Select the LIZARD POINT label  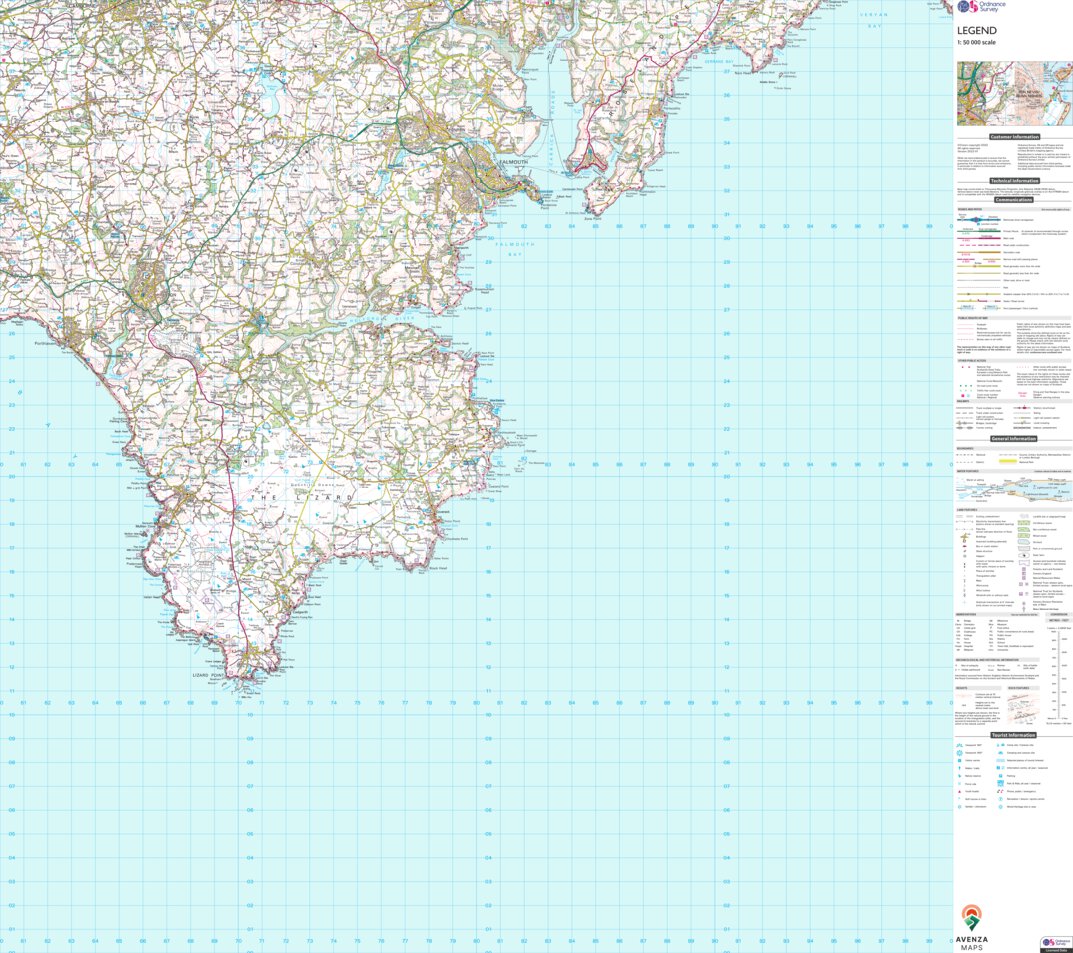pyautogui.click(x=208, y=675)
